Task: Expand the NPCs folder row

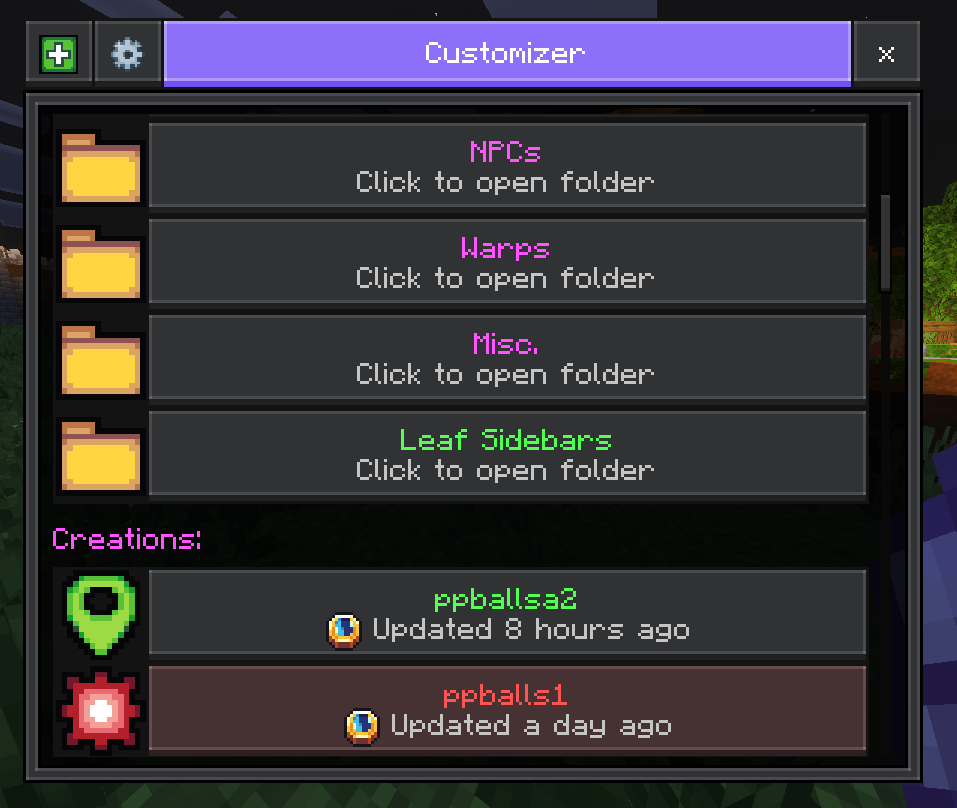Action: coord(507,166)
